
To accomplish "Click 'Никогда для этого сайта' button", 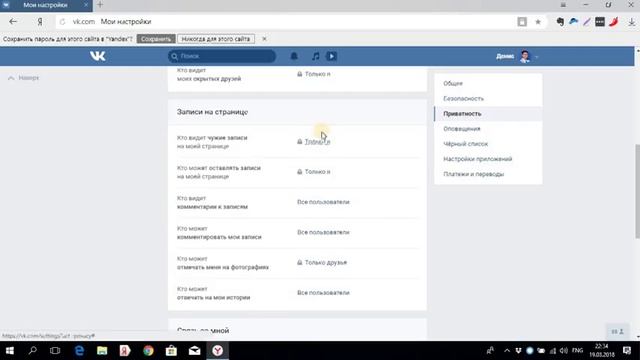I will 216,39.
